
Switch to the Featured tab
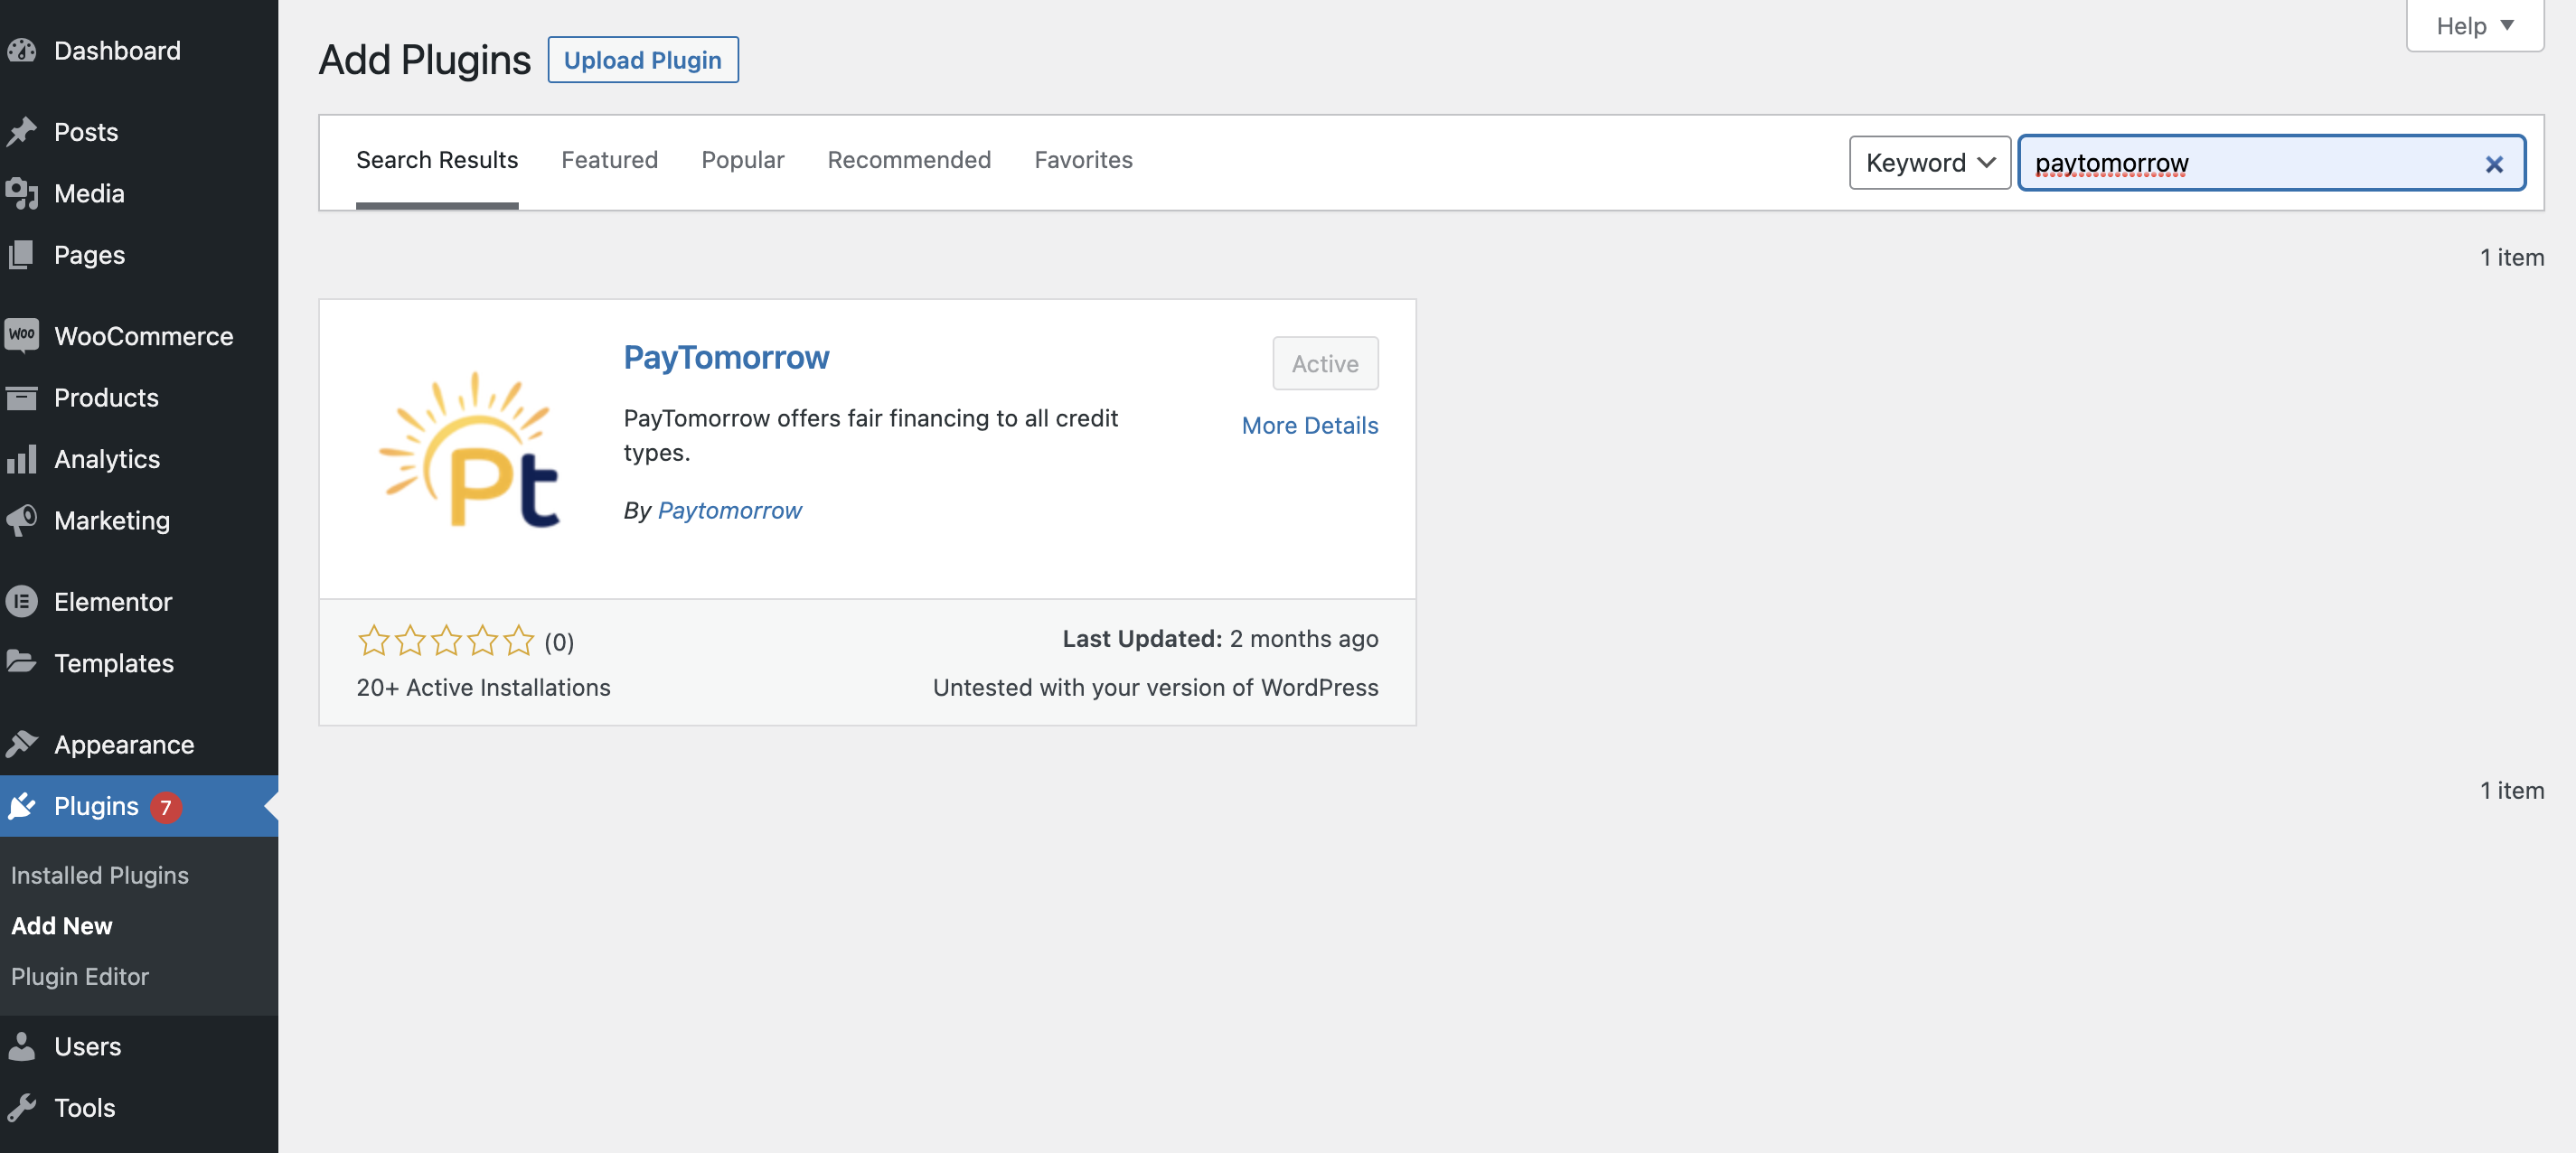pos(609,161)
